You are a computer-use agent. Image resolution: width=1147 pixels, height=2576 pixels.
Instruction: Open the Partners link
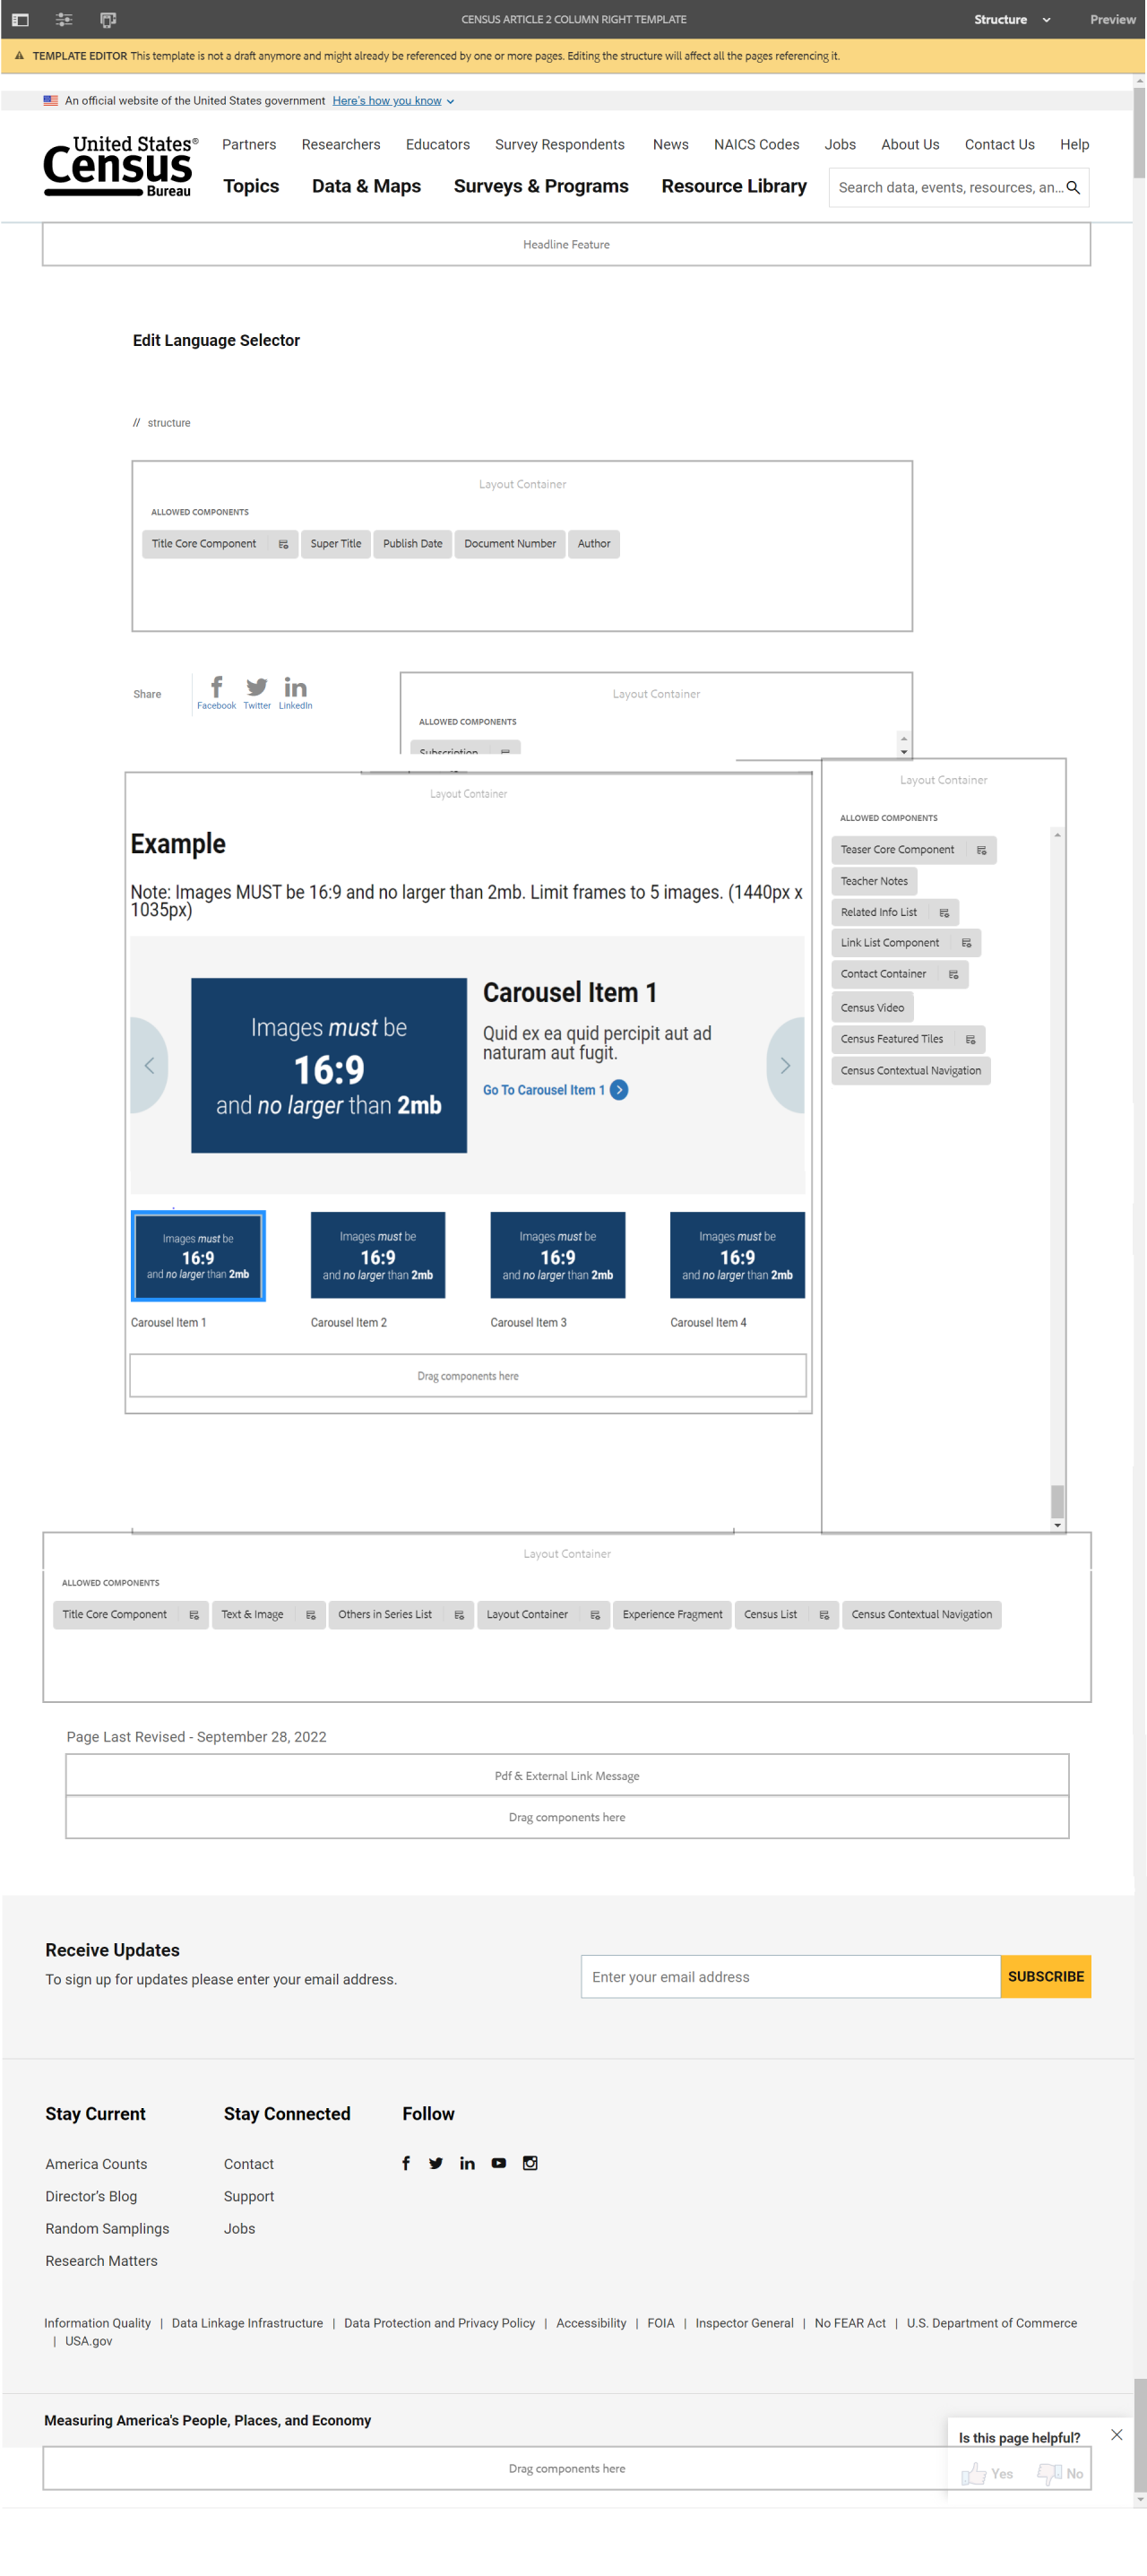coord(249,144)
